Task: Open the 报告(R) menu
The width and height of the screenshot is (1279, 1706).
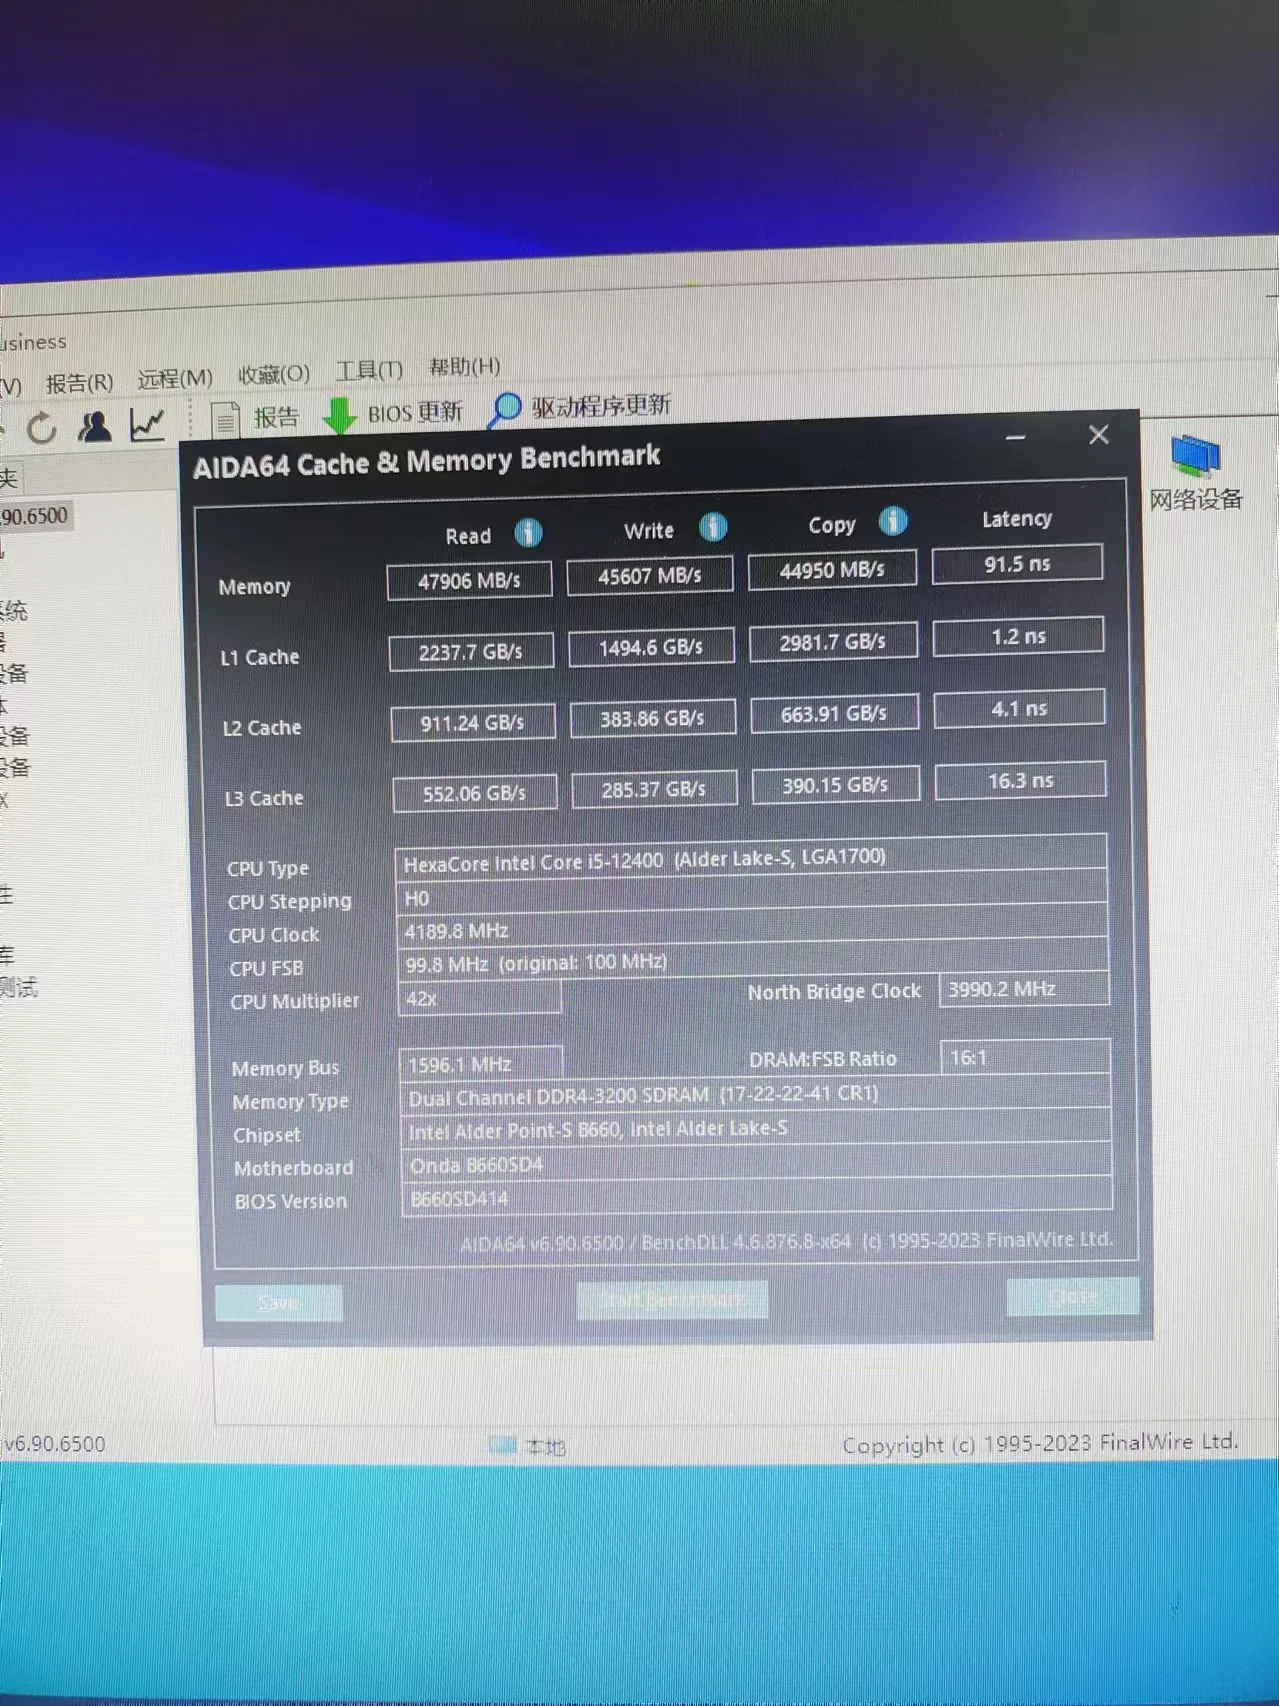Action: [x=79, y=382]
